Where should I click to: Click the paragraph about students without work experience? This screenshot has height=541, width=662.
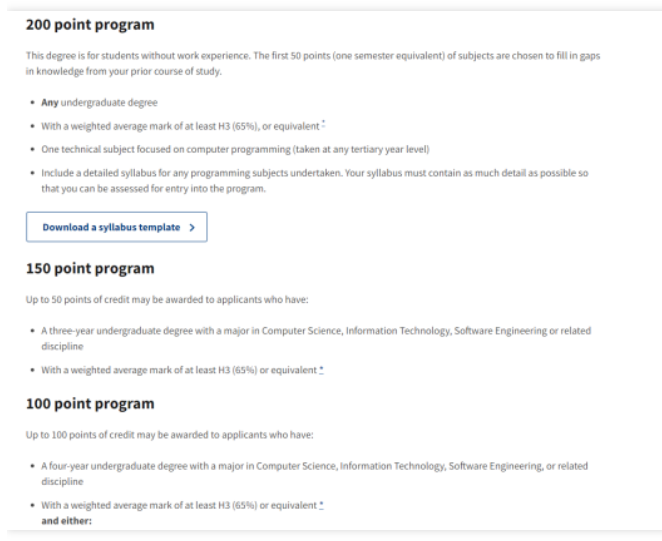click(313, 63)
